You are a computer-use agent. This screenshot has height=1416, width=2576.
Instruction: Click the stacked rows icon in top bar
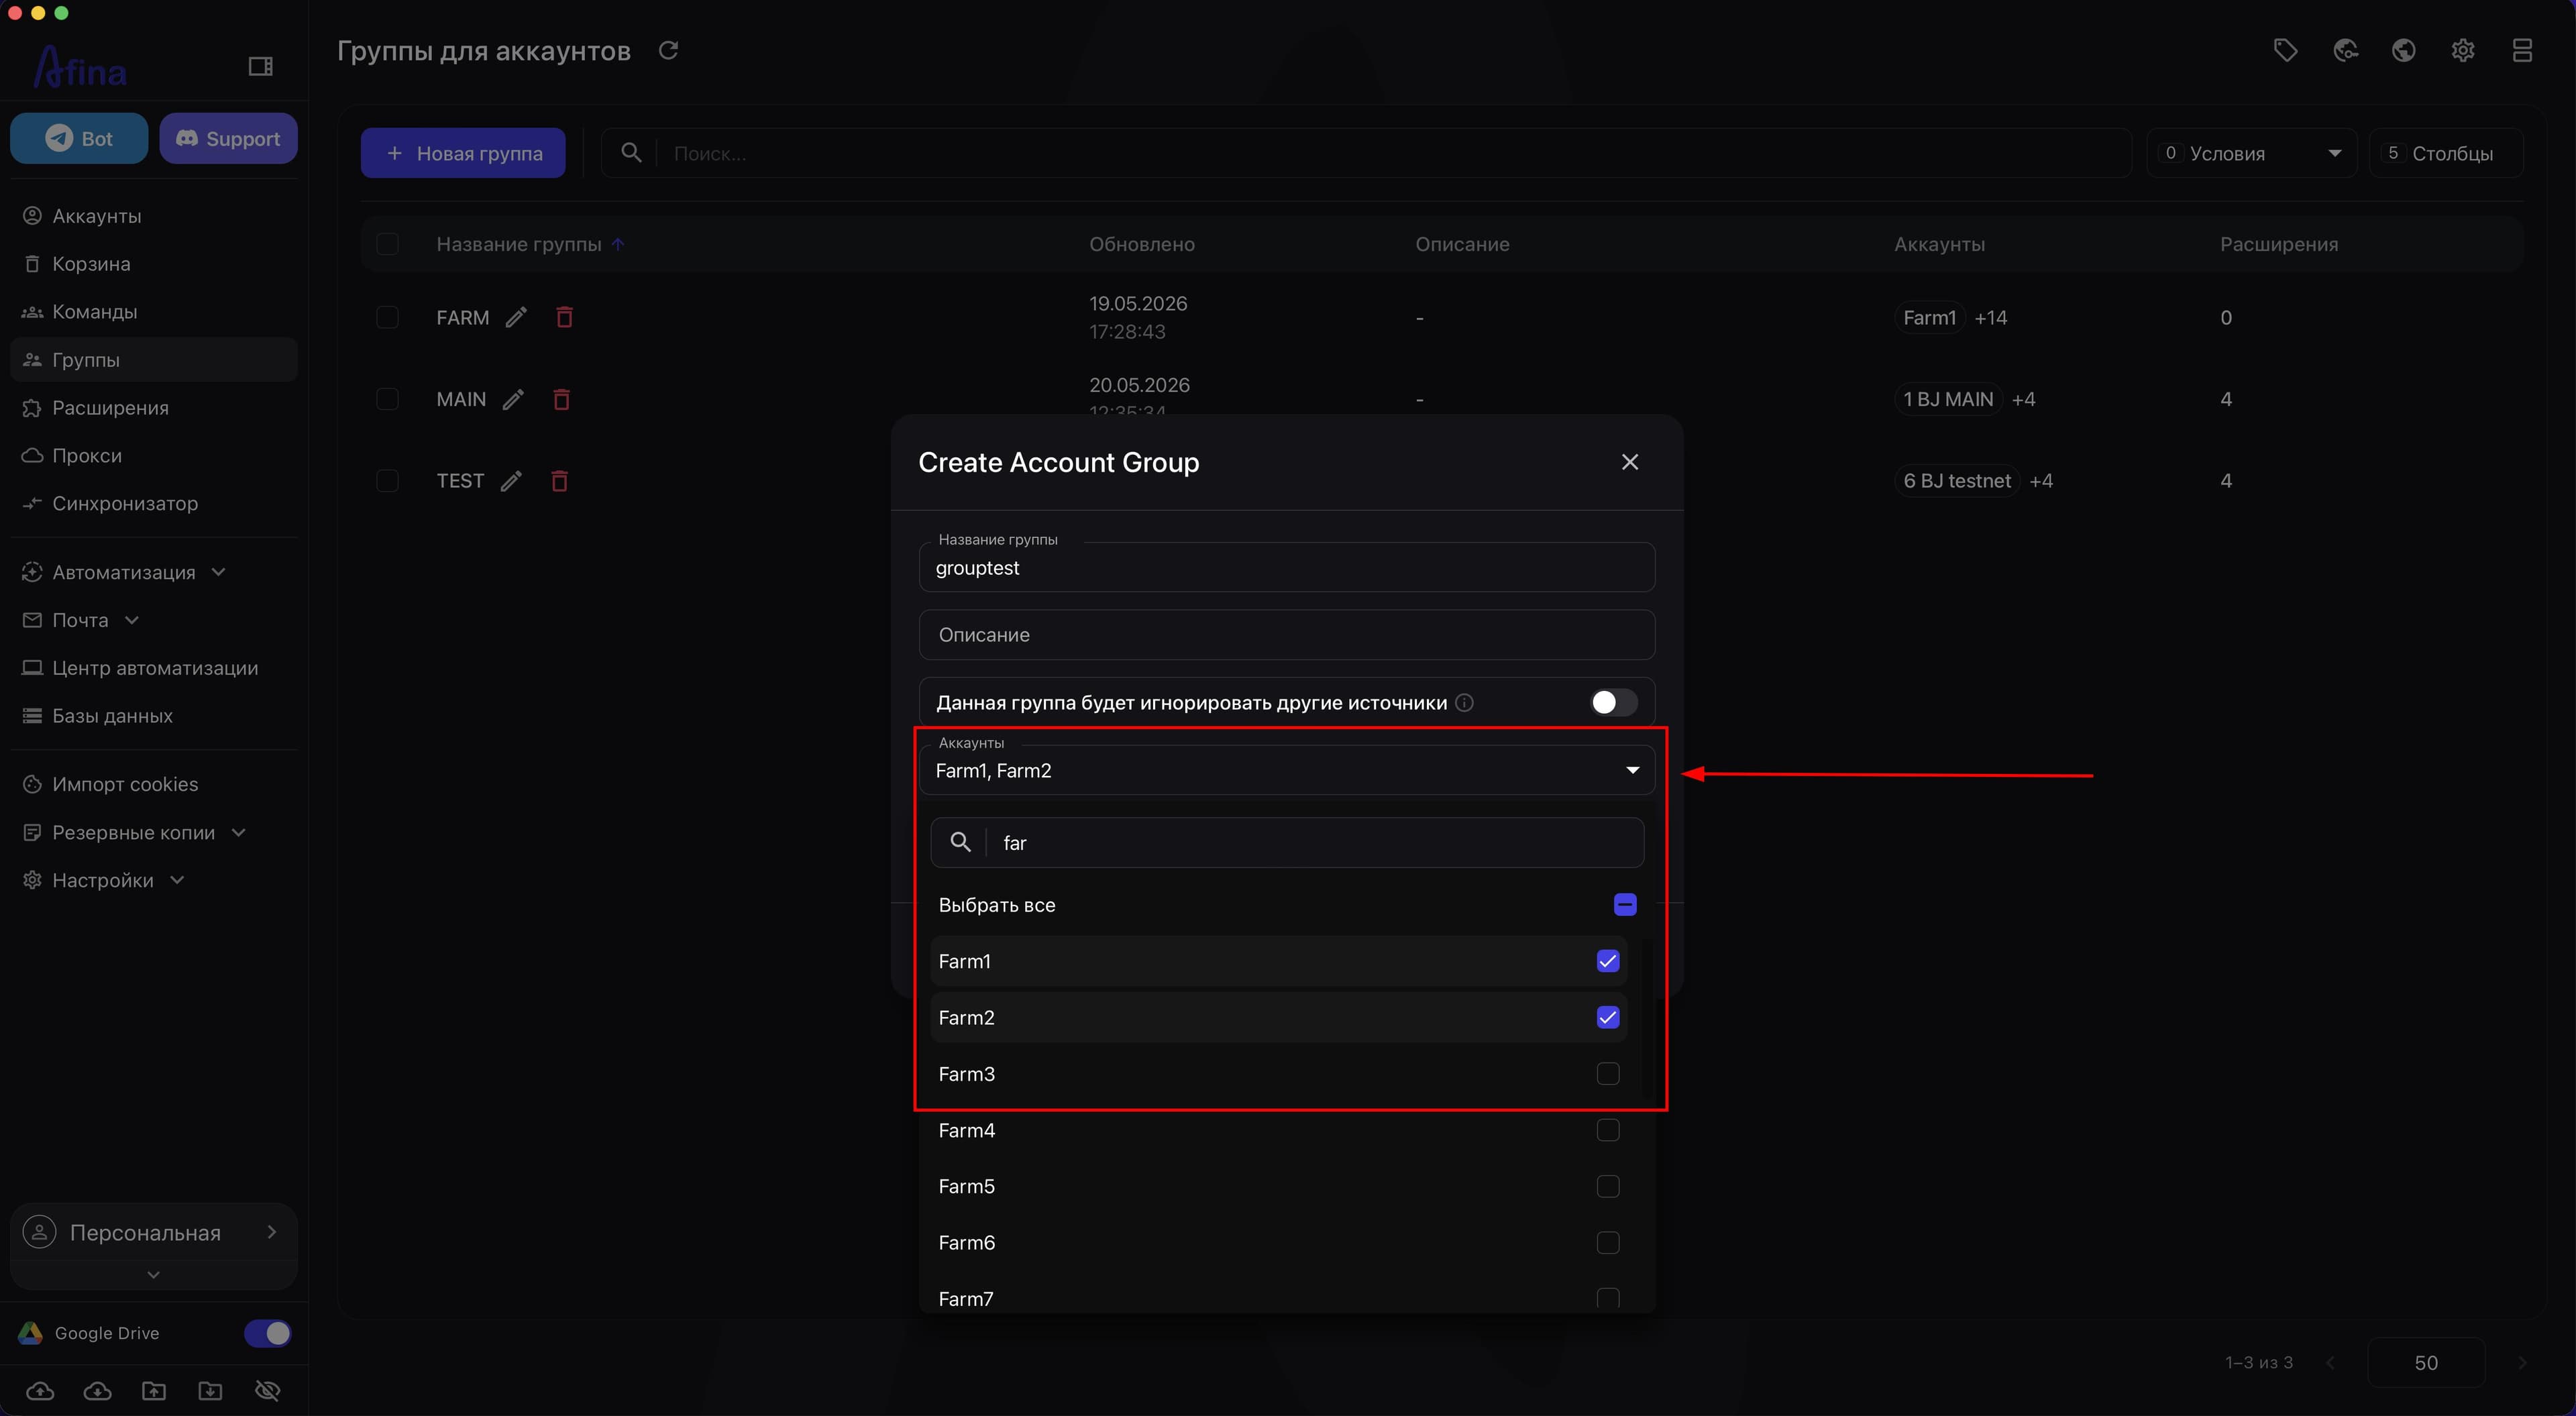point(2522,50)
